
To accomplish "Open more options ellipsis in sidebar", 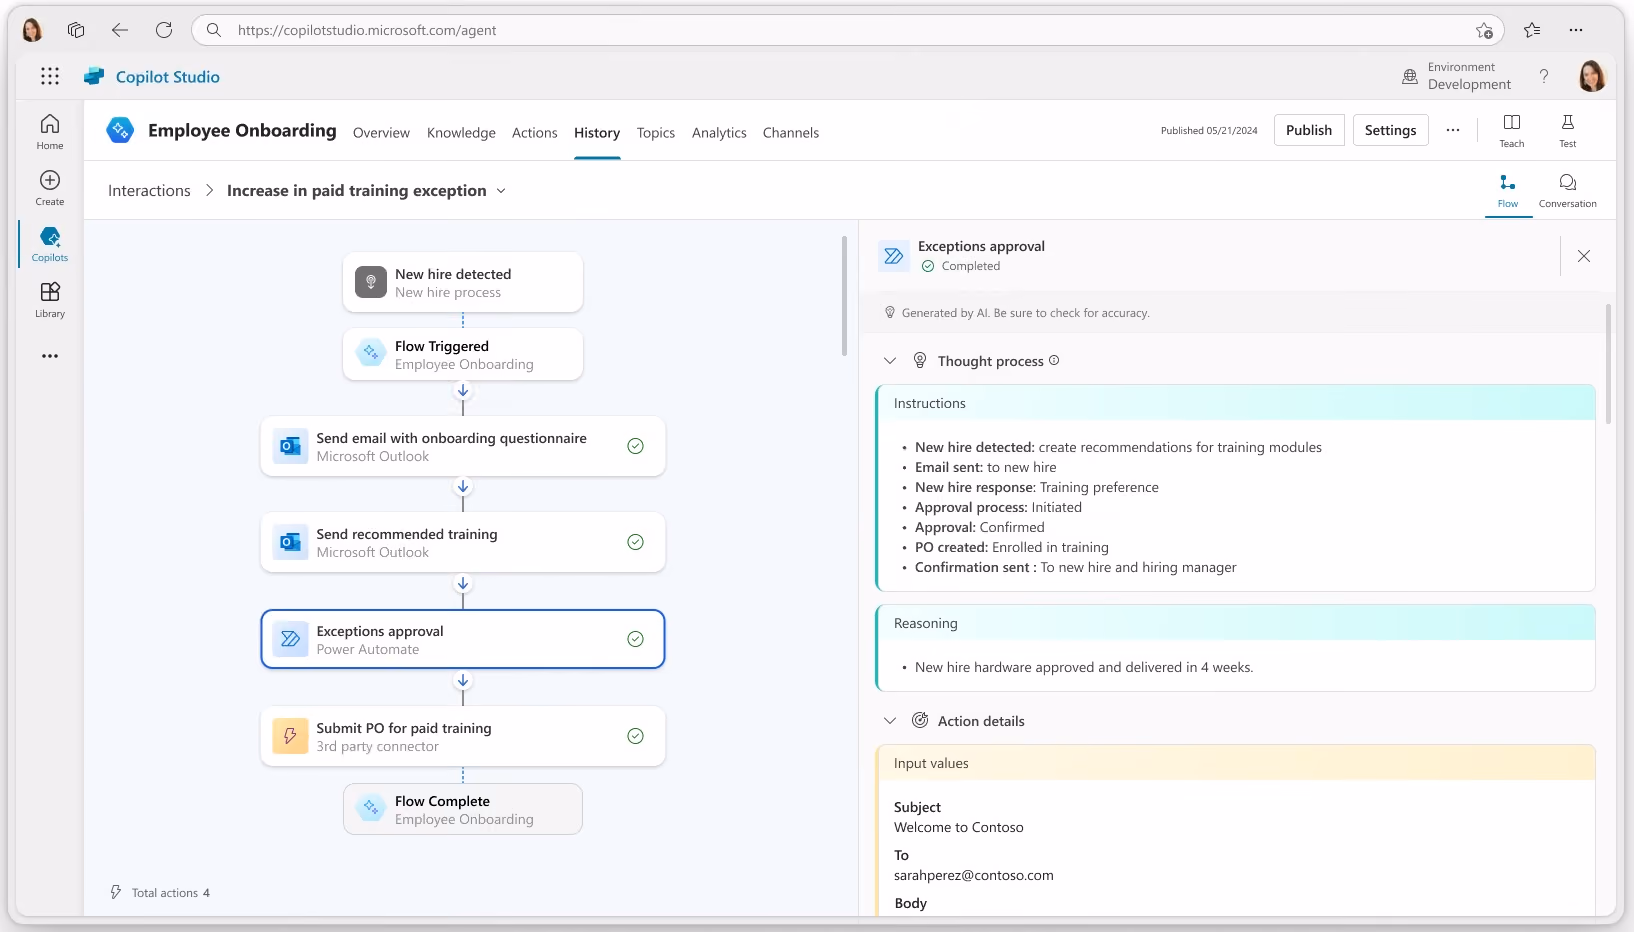I will 50,356.
